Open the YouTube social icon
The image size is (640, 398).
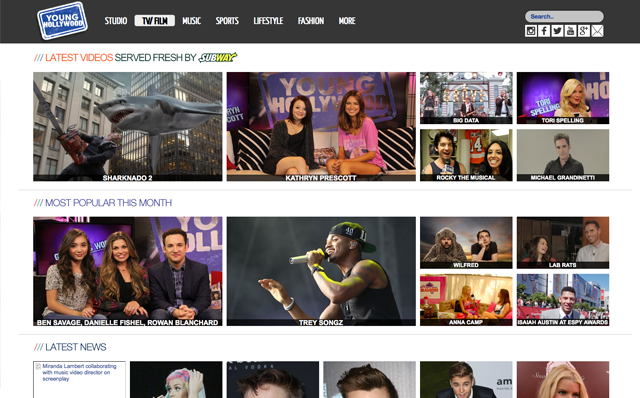coord(571,31)
